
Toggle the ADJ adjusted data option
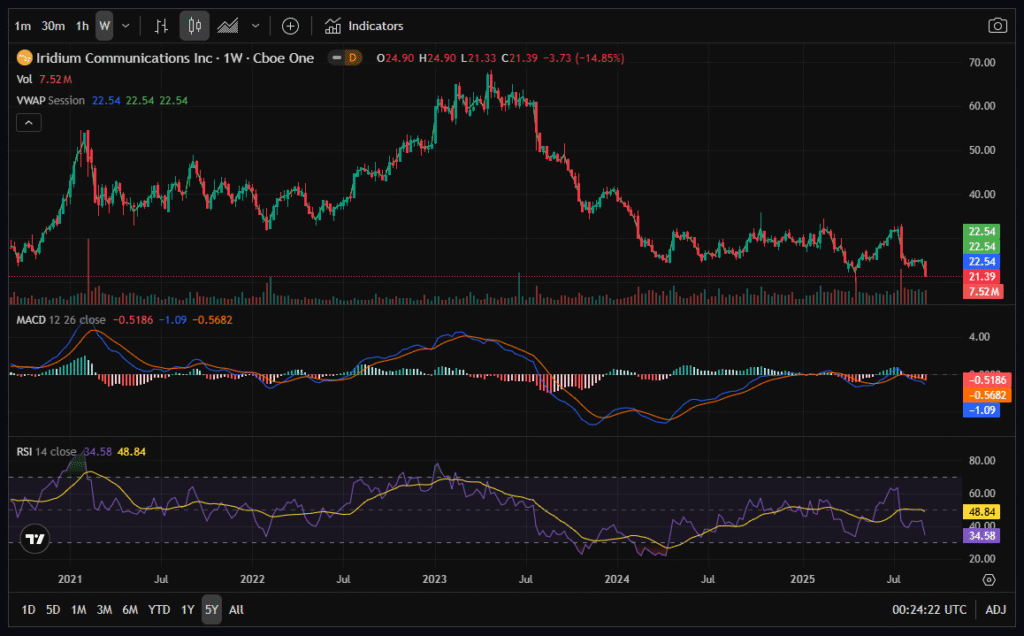point(996,609)
